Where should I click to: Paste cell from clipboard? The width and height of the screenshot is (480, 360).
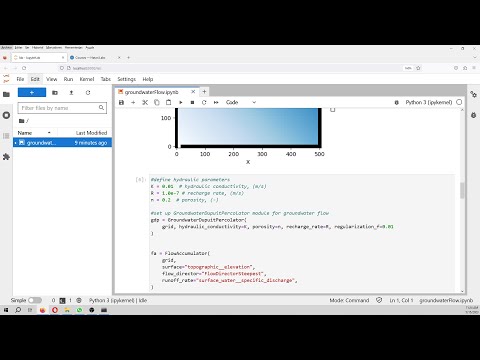pos(169,102)
